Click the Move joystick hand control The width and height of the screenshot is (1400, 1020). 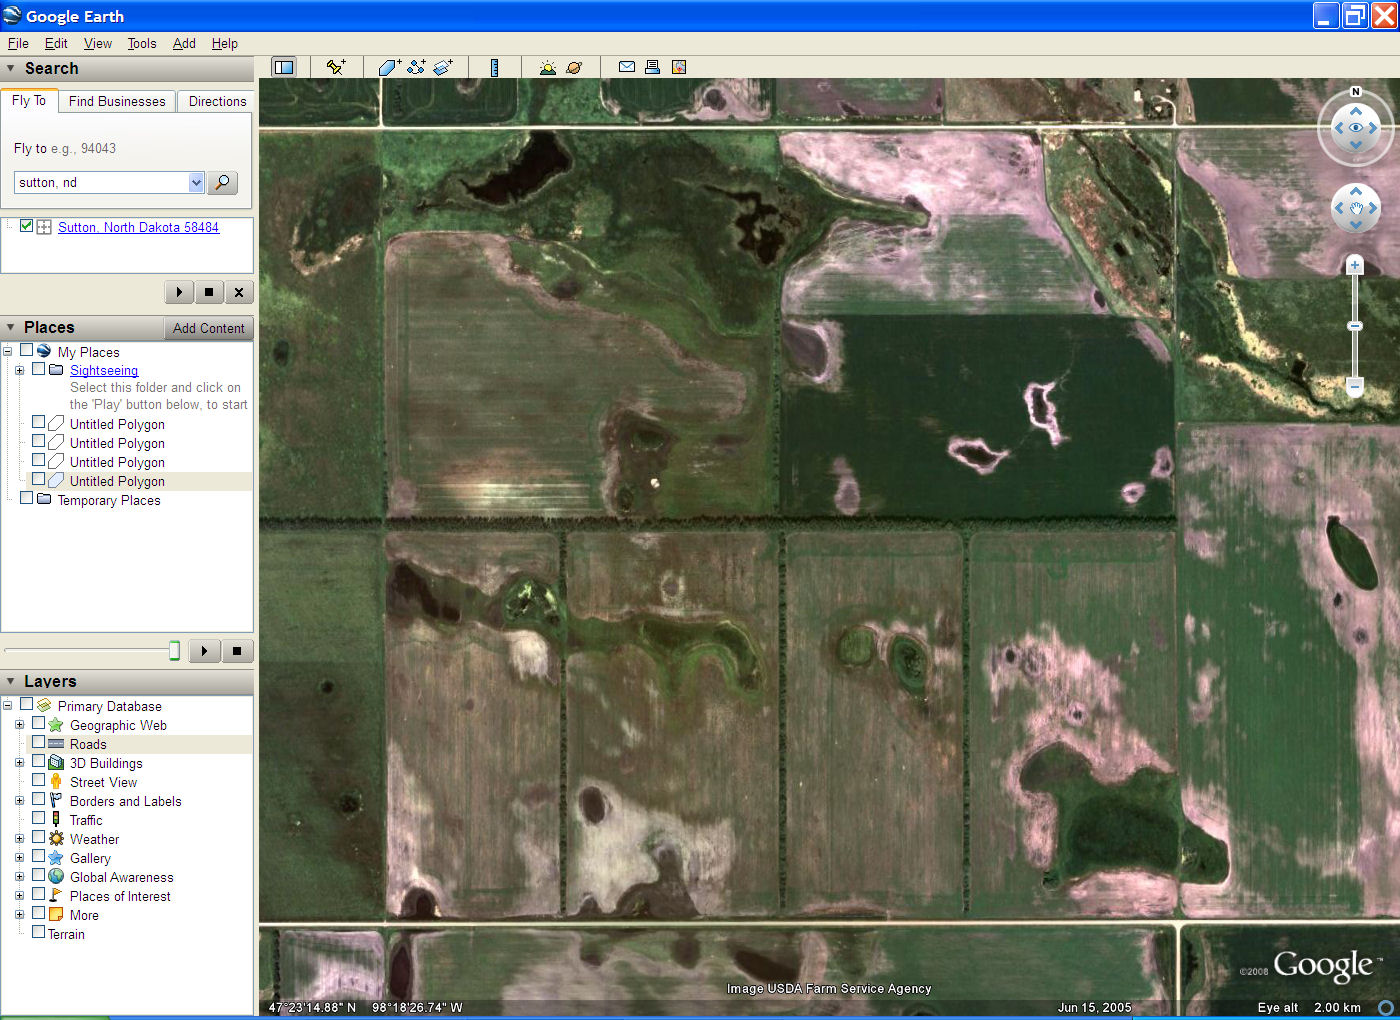point(1356,209)
